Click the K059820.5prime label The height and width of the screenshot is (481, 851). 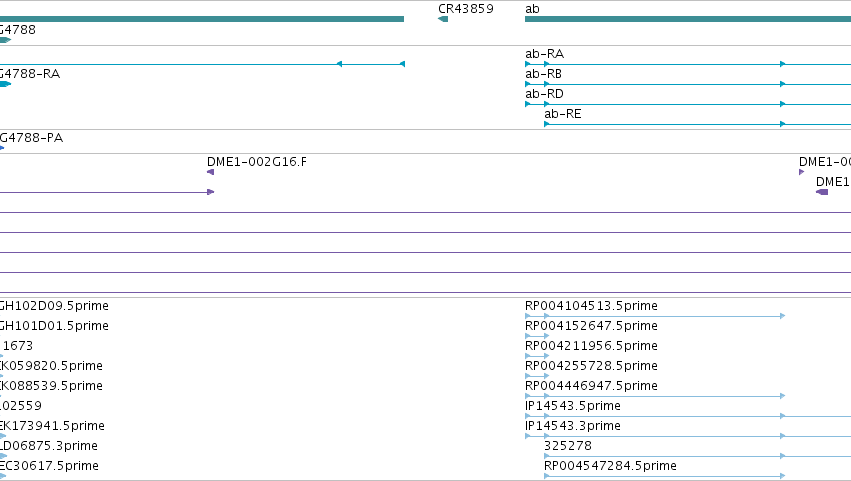click(51, 366)
